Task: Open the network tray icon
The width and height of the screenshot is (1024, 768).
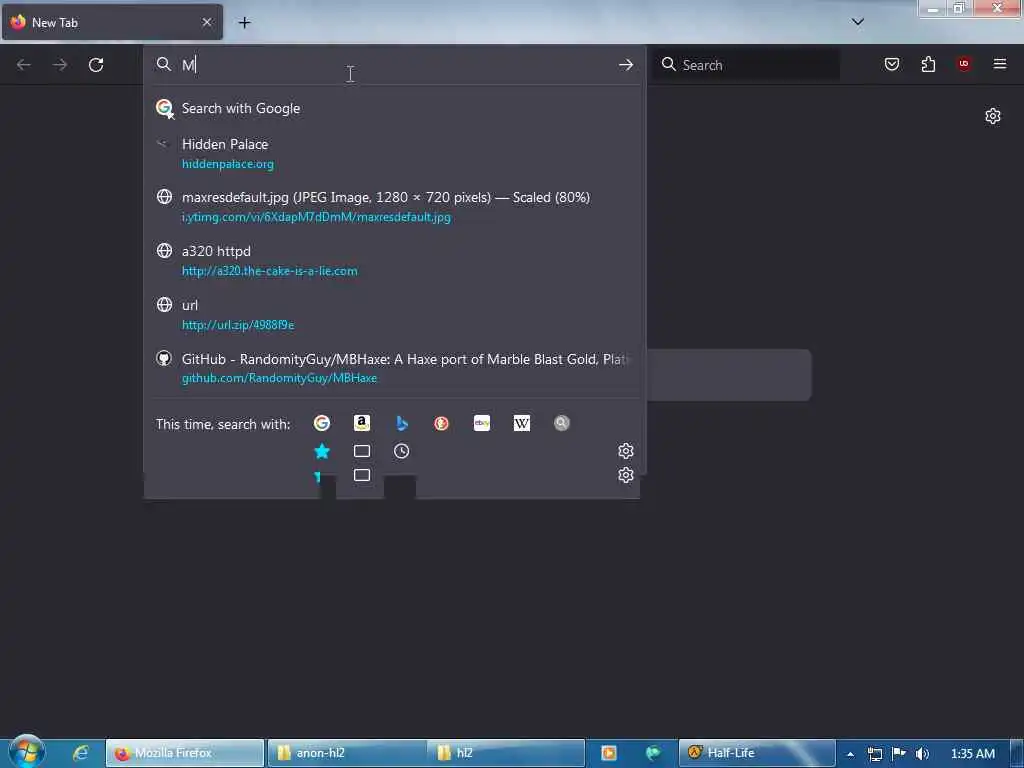Action: 875,754
